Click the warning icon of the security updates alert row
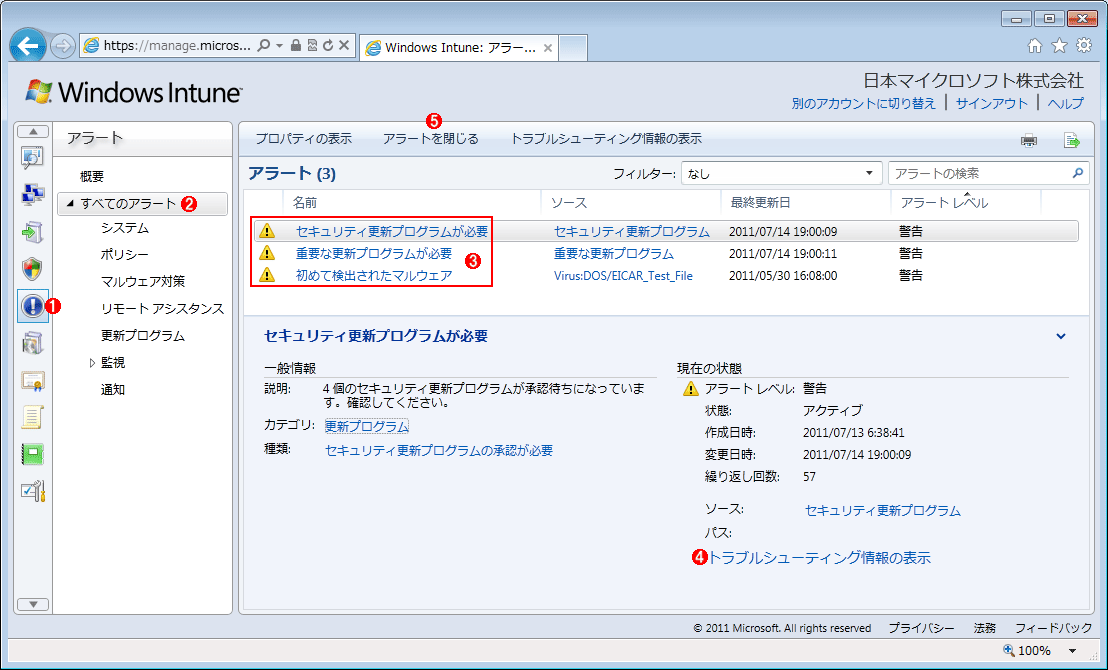Viewport: 1108px width, 670px height. [266, 231]
